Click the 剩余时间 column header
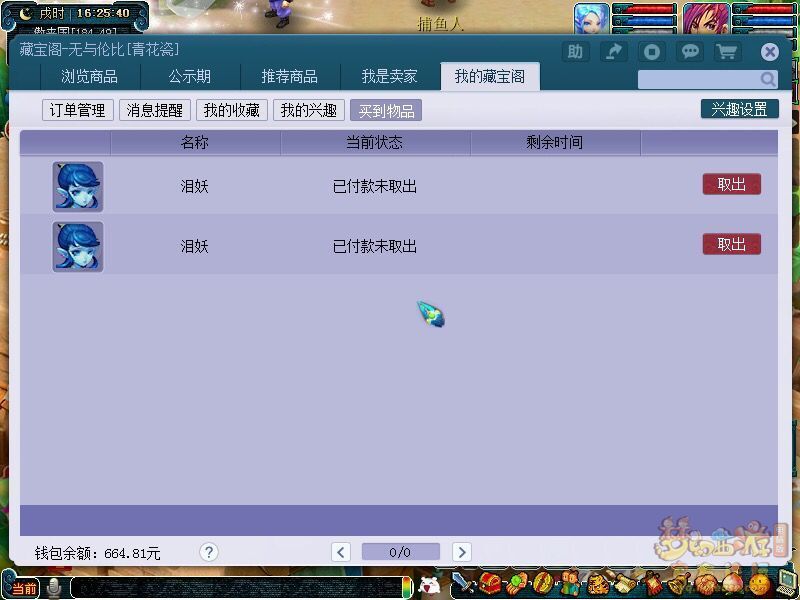This screenshot has width=800, height=600. pos(555,142)
